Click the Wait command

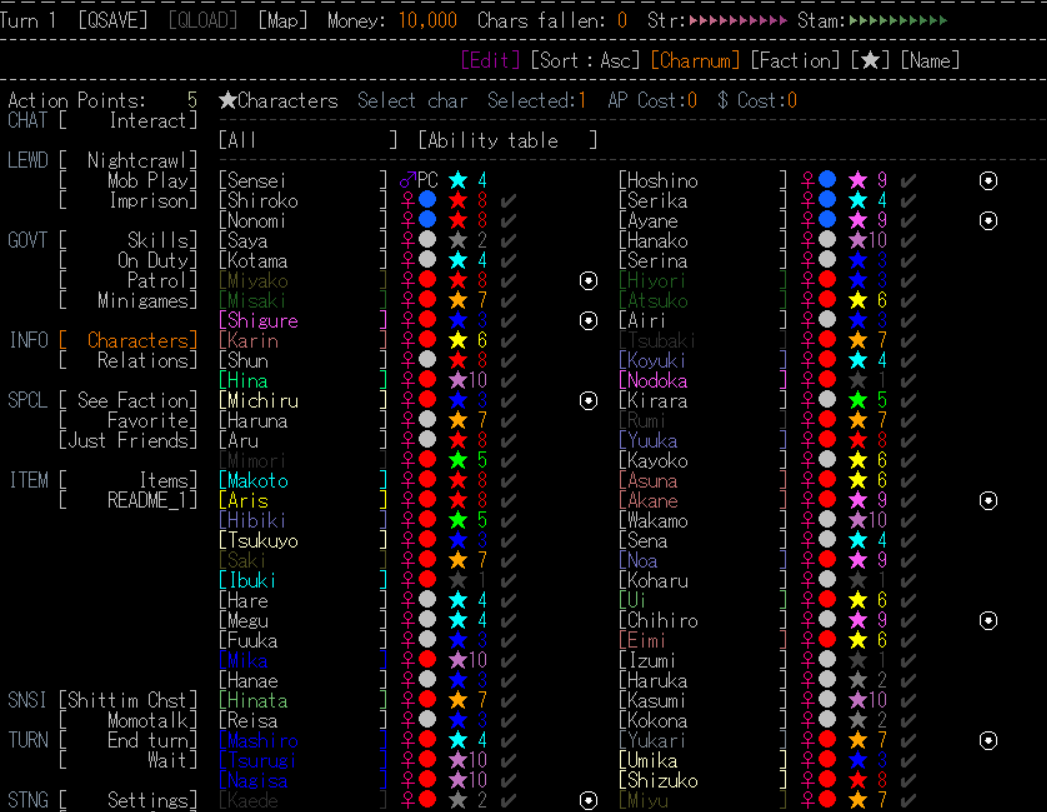pos(128,761)
